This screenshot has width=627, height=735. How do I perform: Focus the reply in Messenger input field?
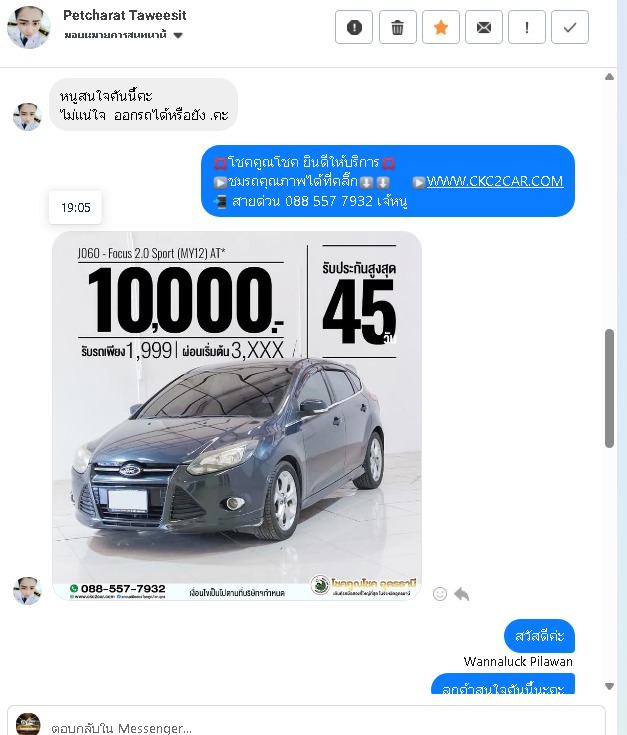(x=323, y=728)
